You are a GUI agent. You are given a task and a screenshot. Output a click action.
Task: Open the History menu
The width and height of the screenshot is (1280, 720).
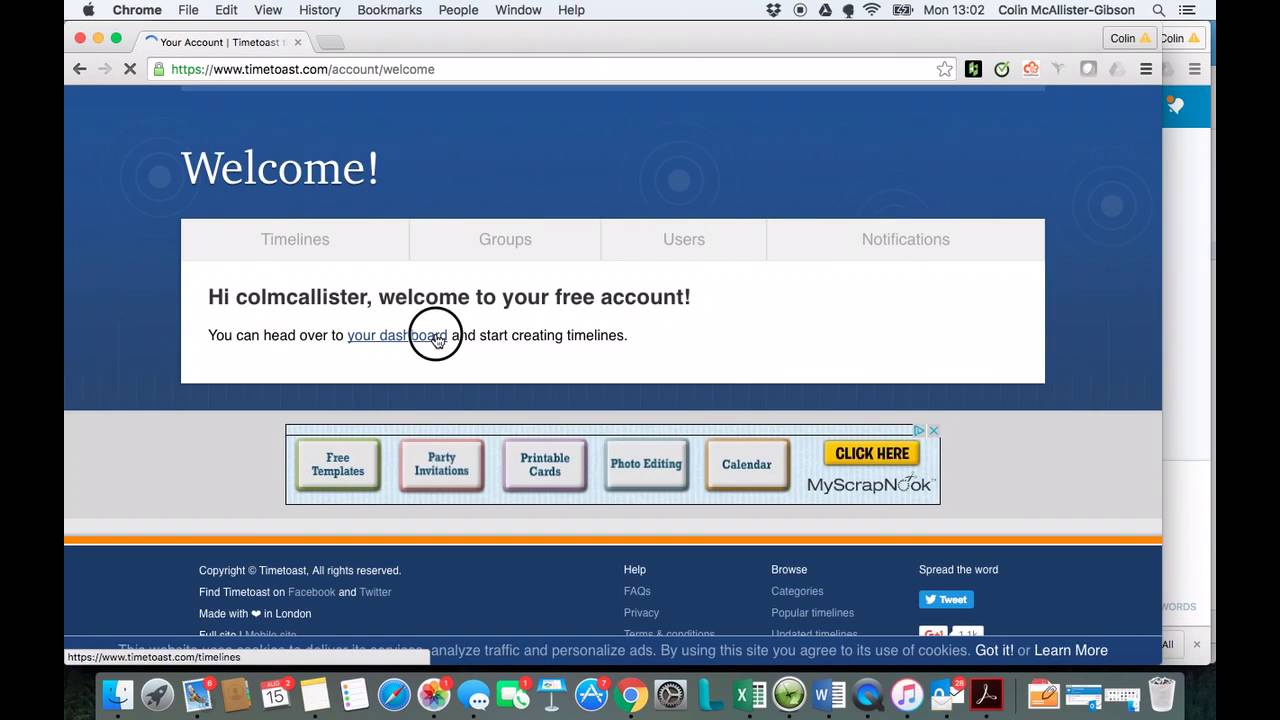coord(320,10)
